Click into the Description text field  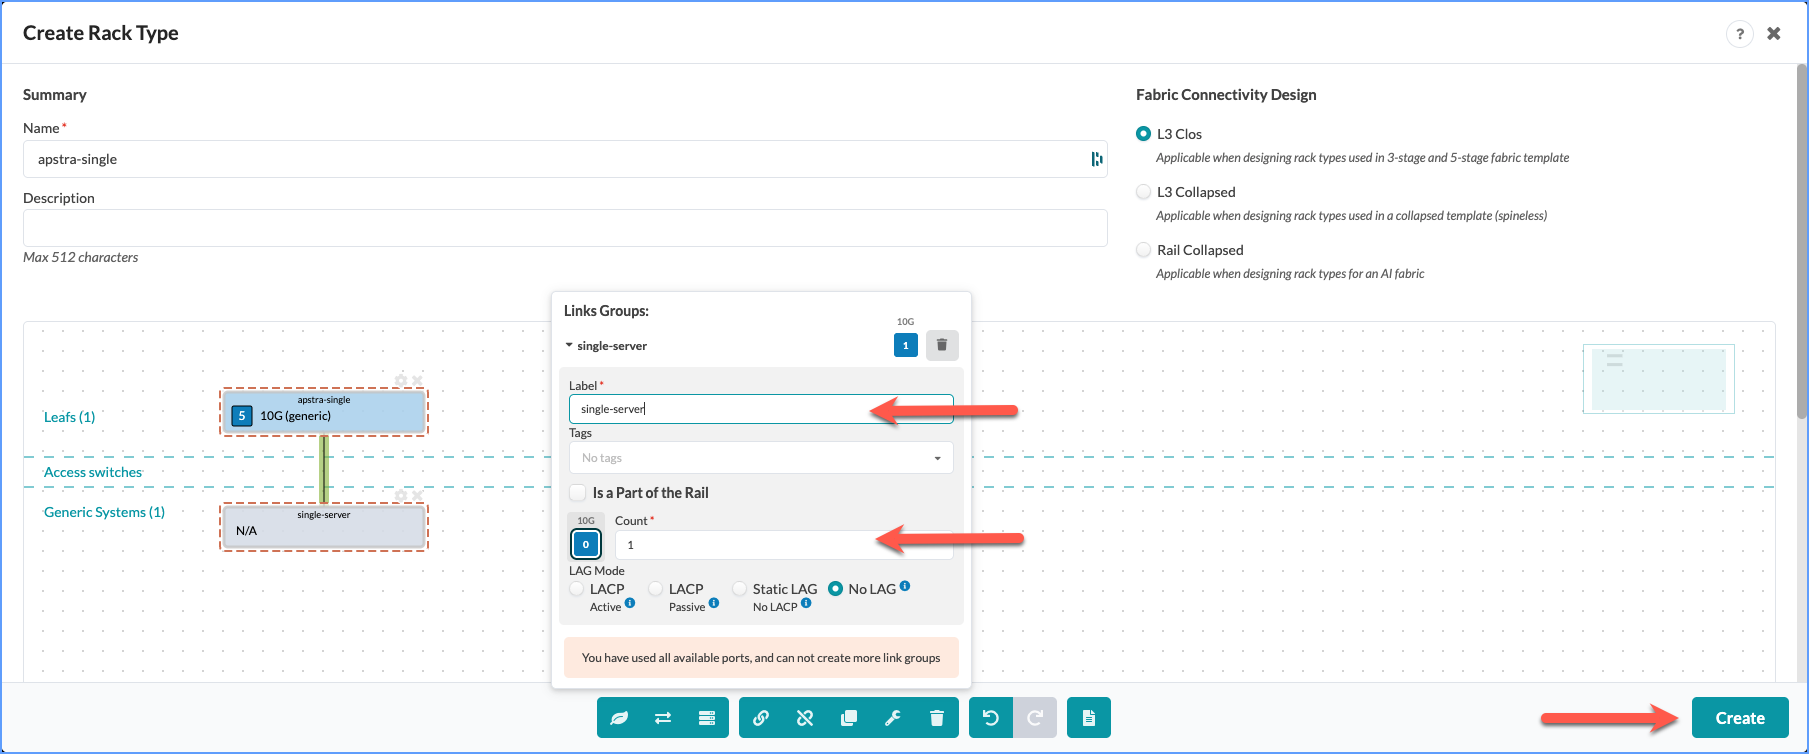coord(564,228)
